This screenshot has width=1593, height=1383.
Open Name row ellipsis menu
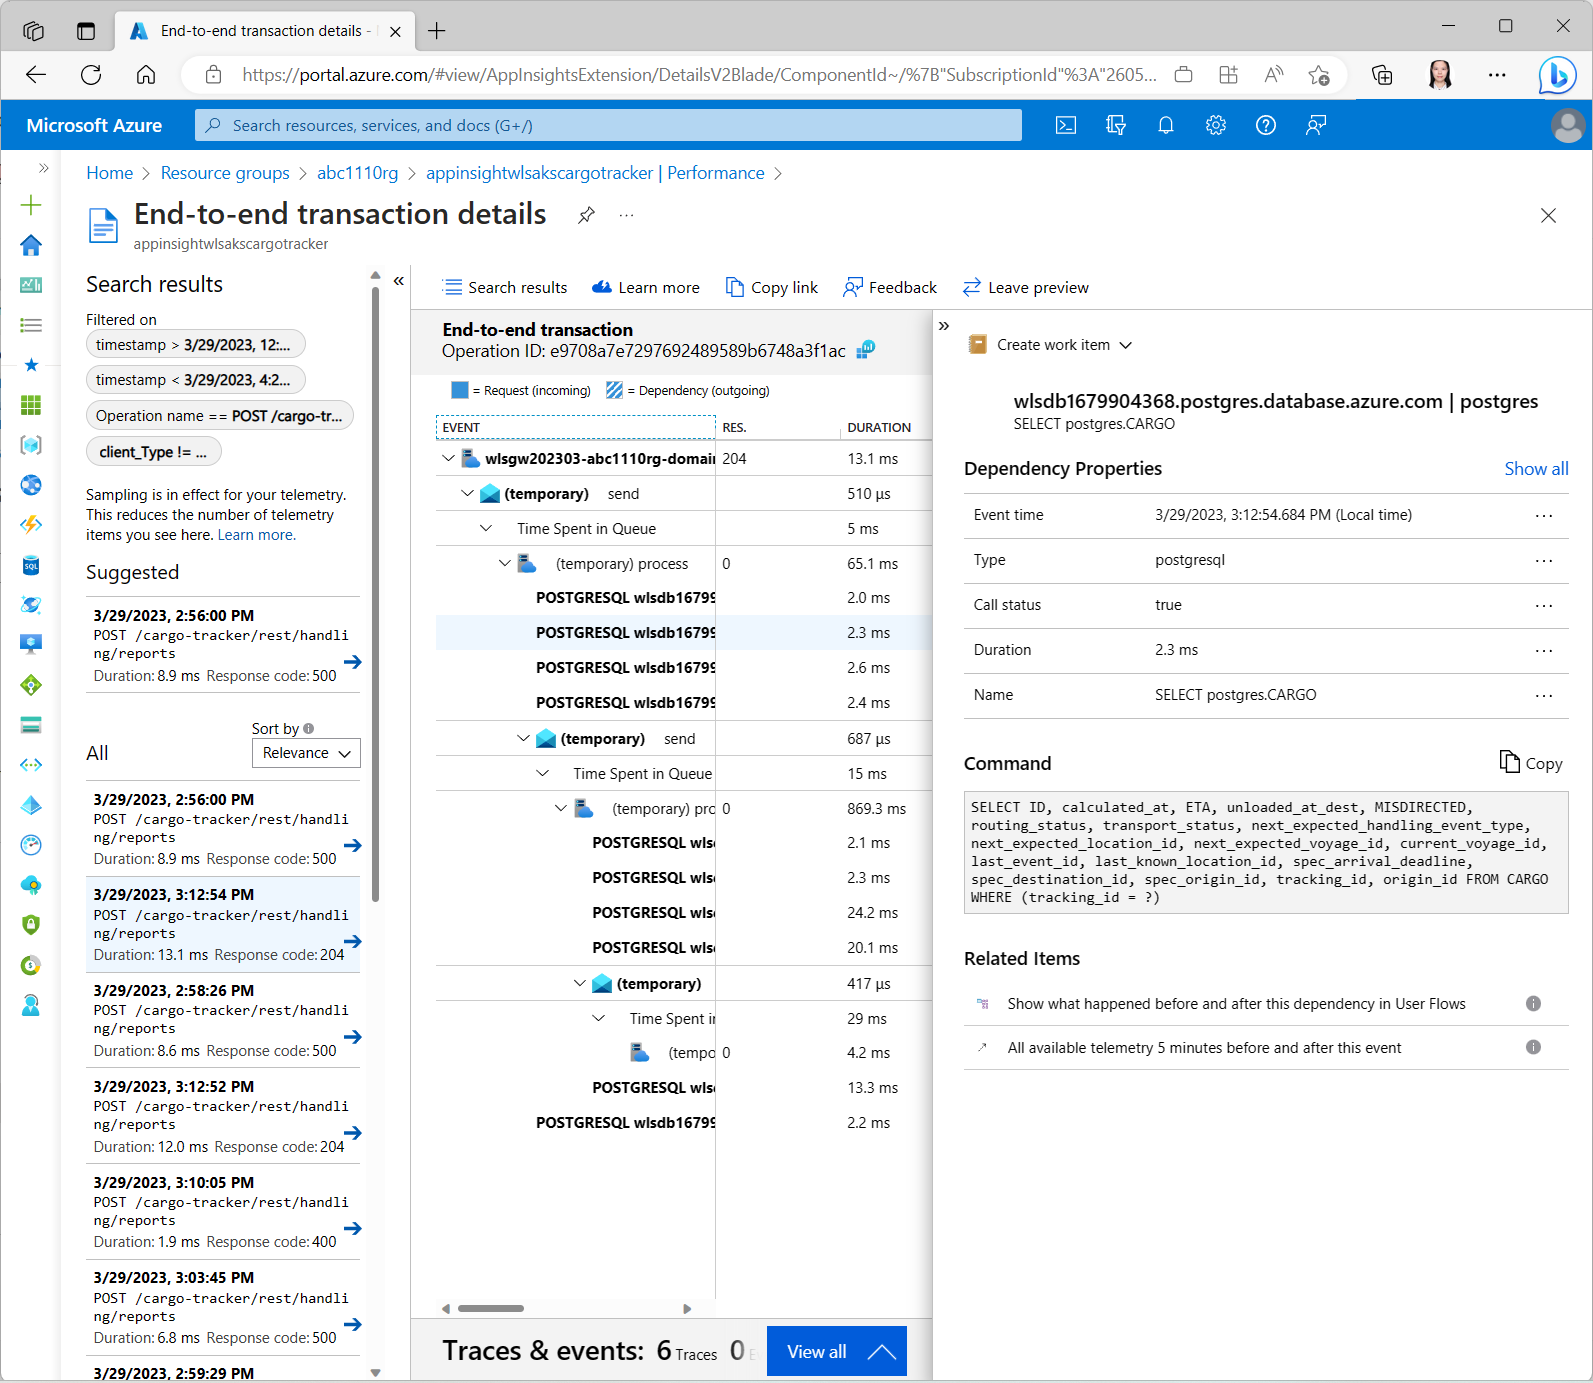(1544, 696)
